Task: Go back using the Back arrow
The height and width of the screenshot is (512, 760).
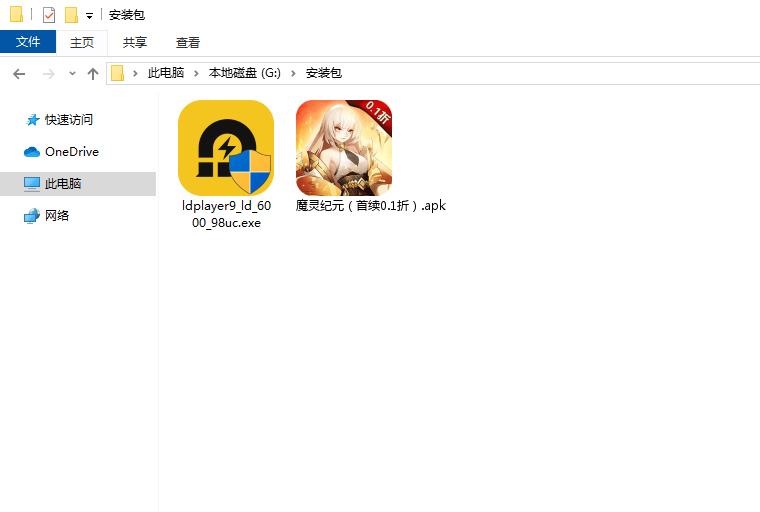Action: [19, 73]
